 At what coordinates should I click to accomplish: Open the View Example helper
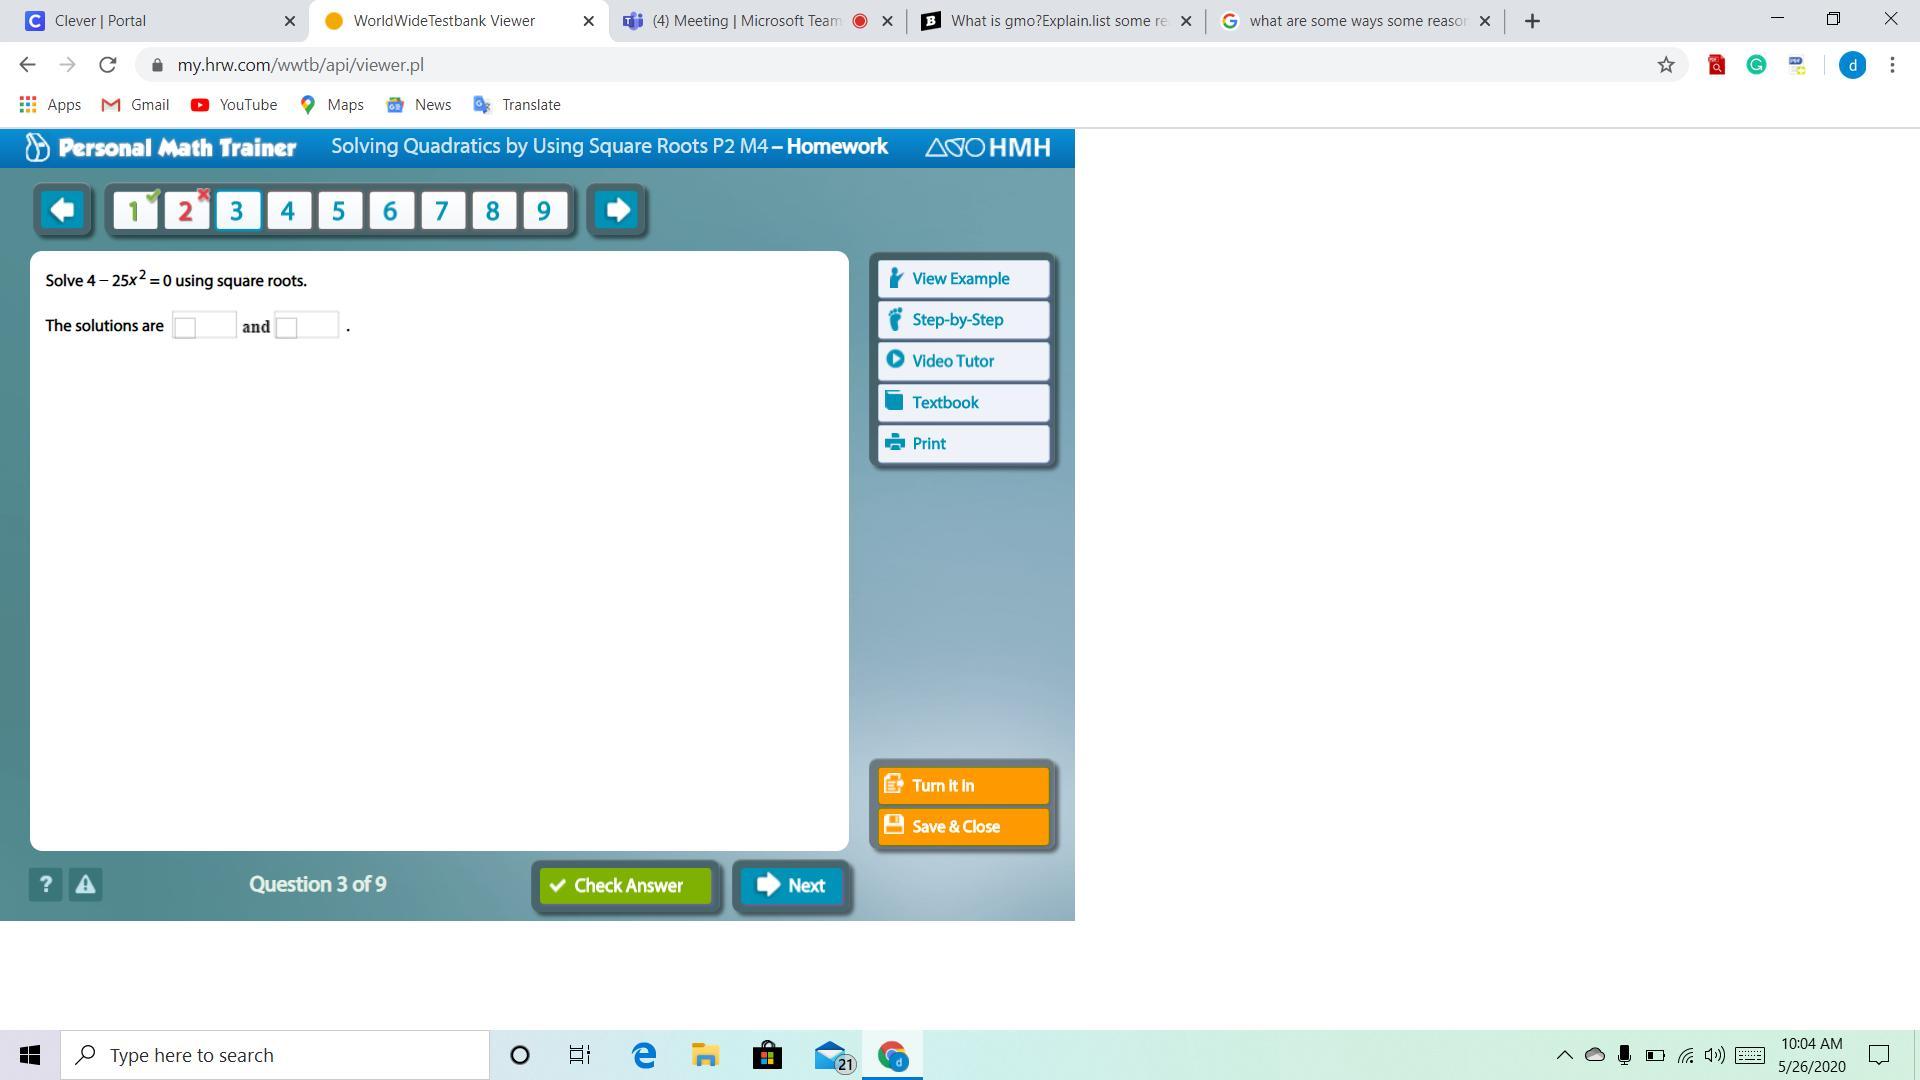[x=963, y=279]
